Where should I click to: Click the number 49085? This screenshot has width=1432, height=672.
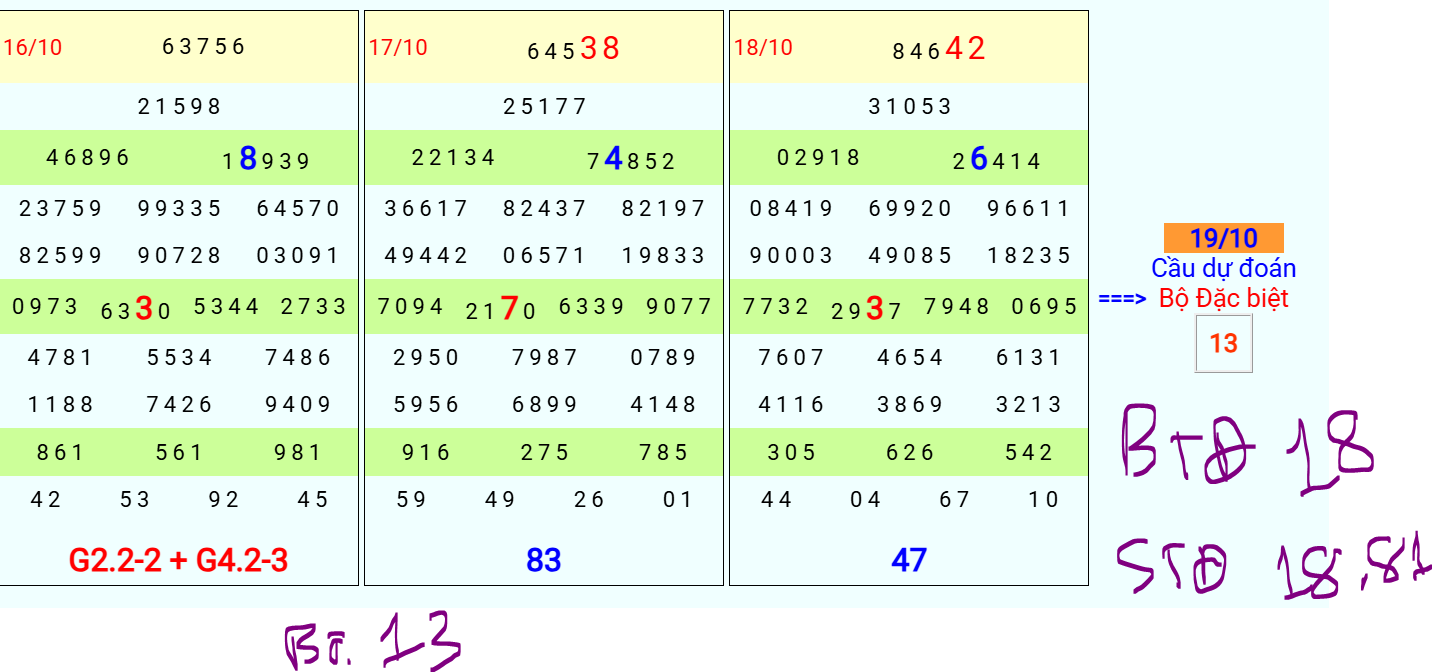tap(910, 255)
